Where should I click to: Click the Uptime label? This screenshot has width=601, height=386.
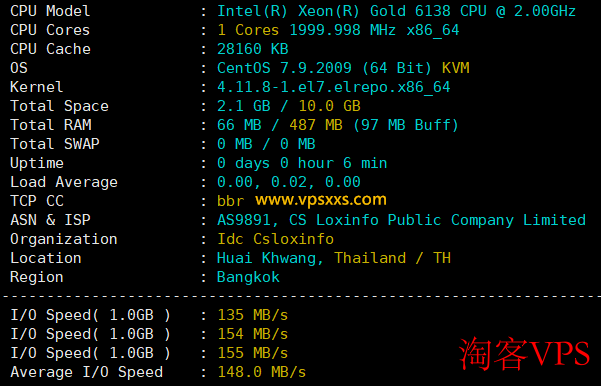[37, 163]
